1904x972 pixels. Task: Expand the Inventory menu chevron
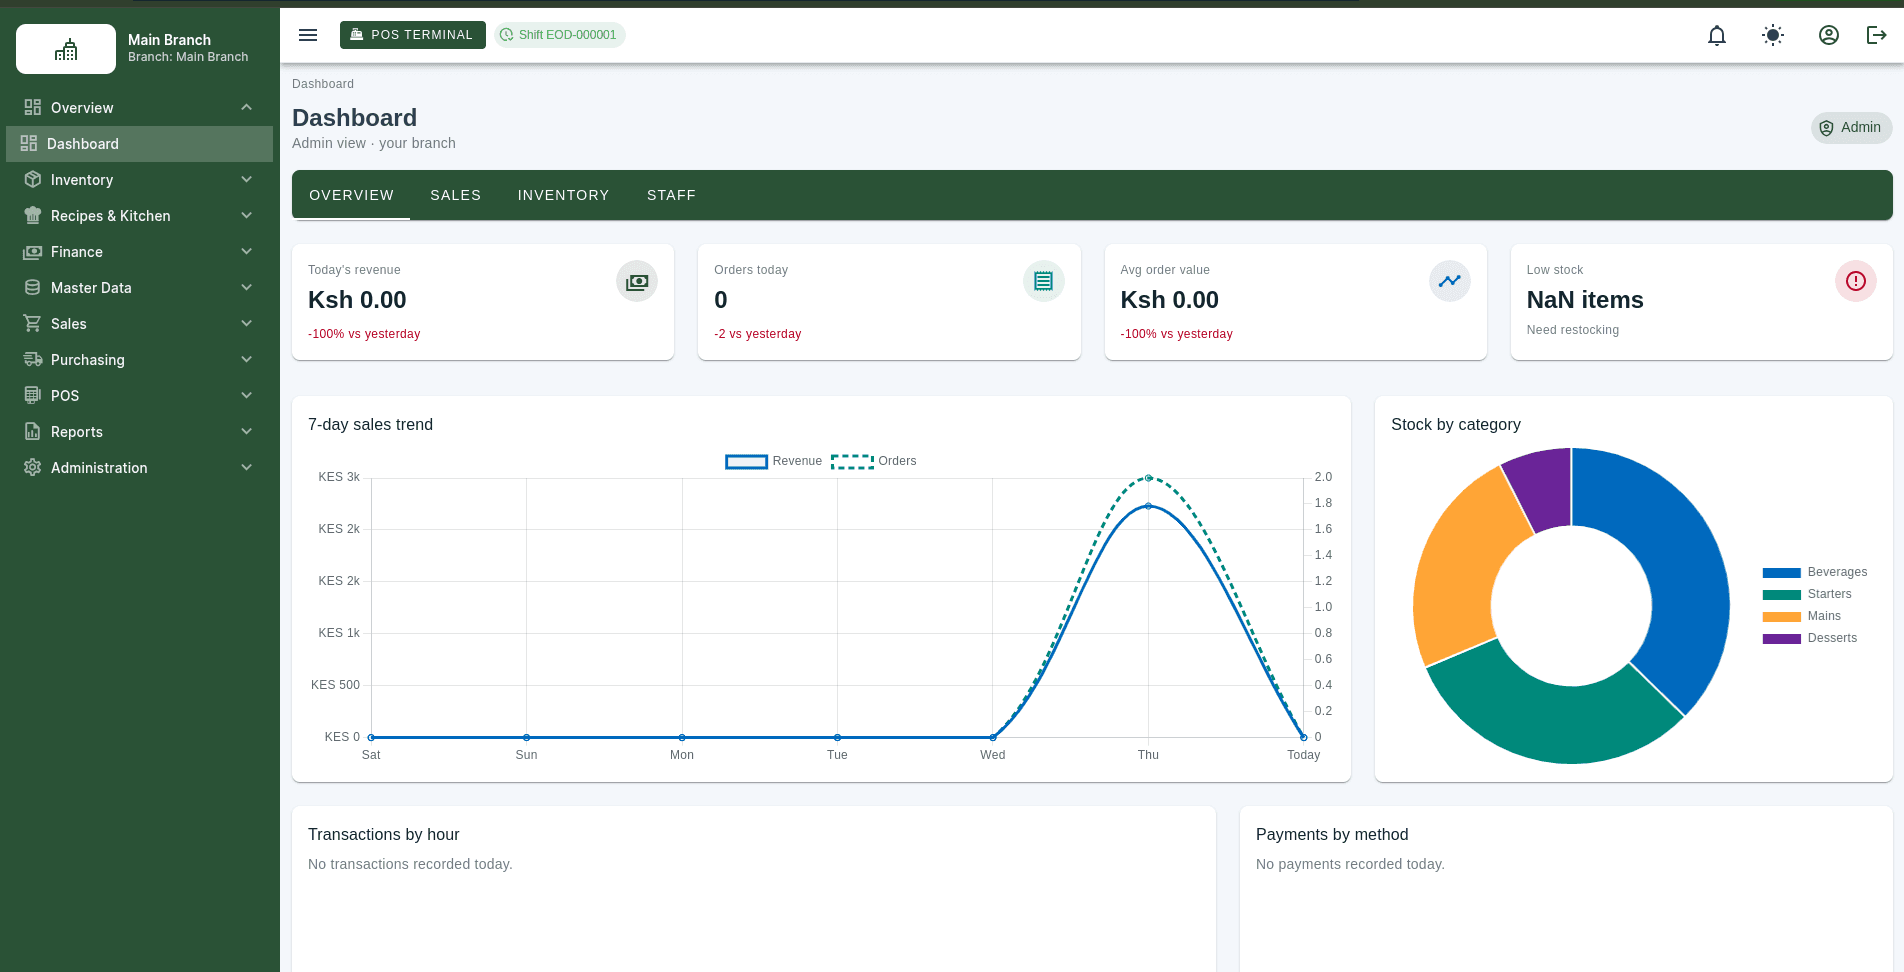point(246,179)
